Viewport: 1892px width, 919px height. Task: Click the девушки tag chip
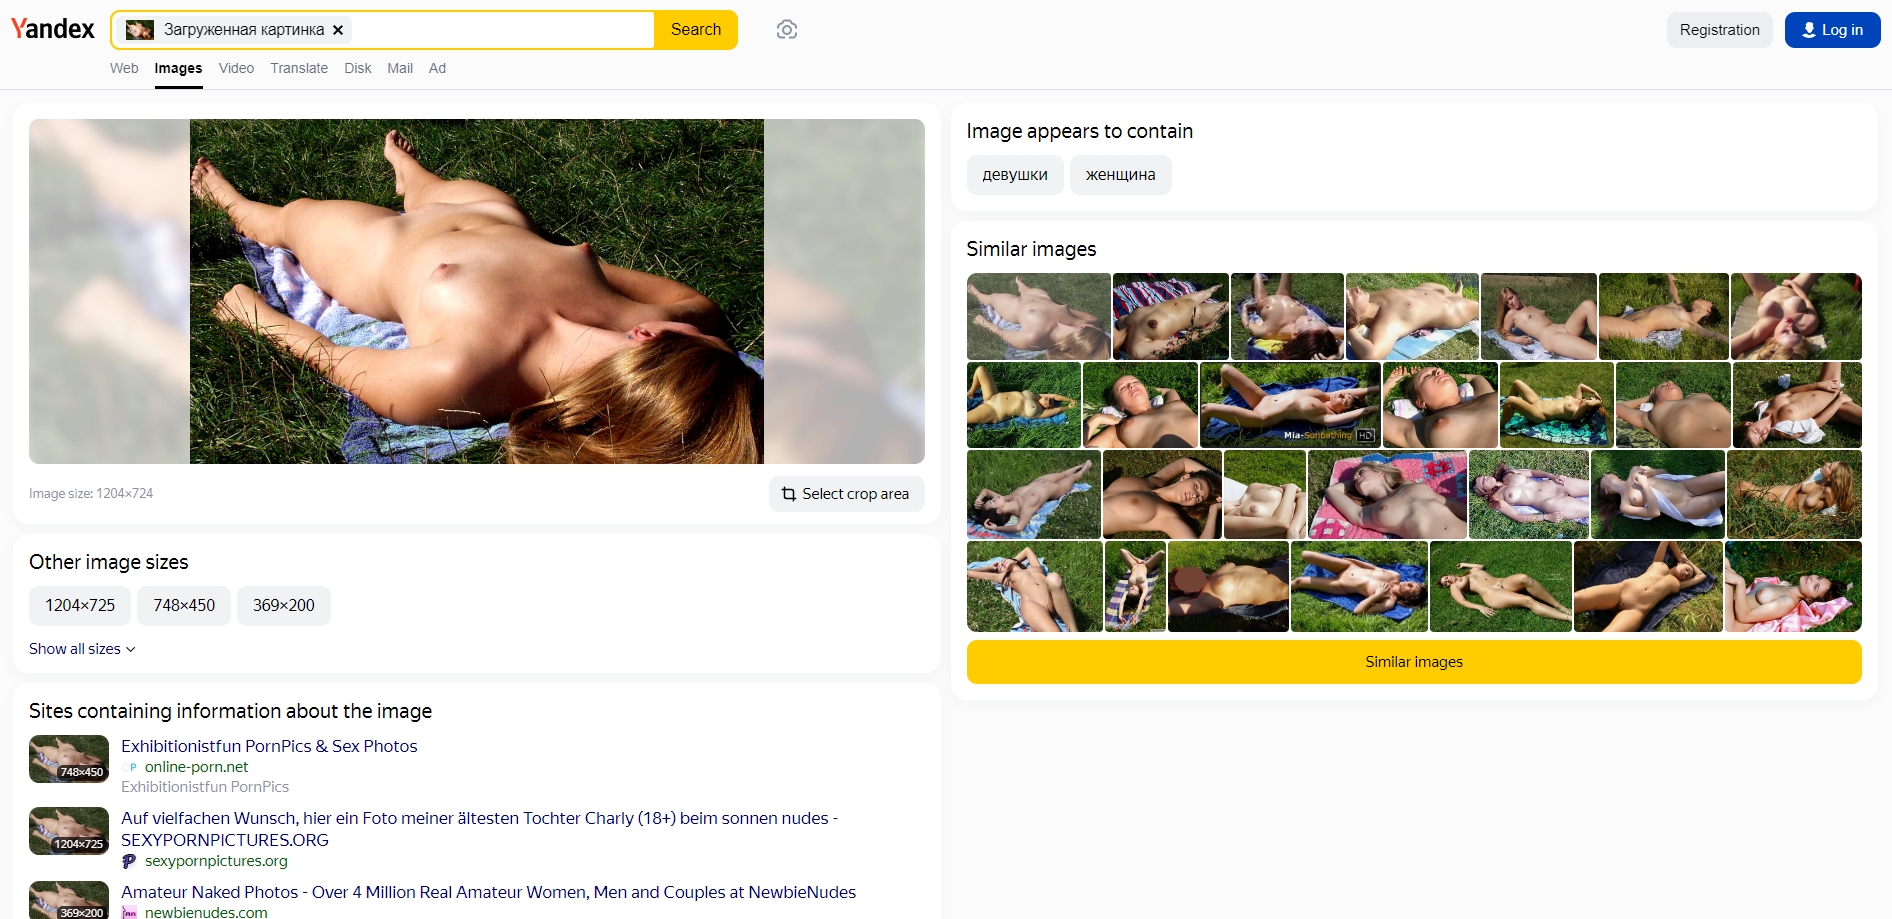tap(1015, 175)
